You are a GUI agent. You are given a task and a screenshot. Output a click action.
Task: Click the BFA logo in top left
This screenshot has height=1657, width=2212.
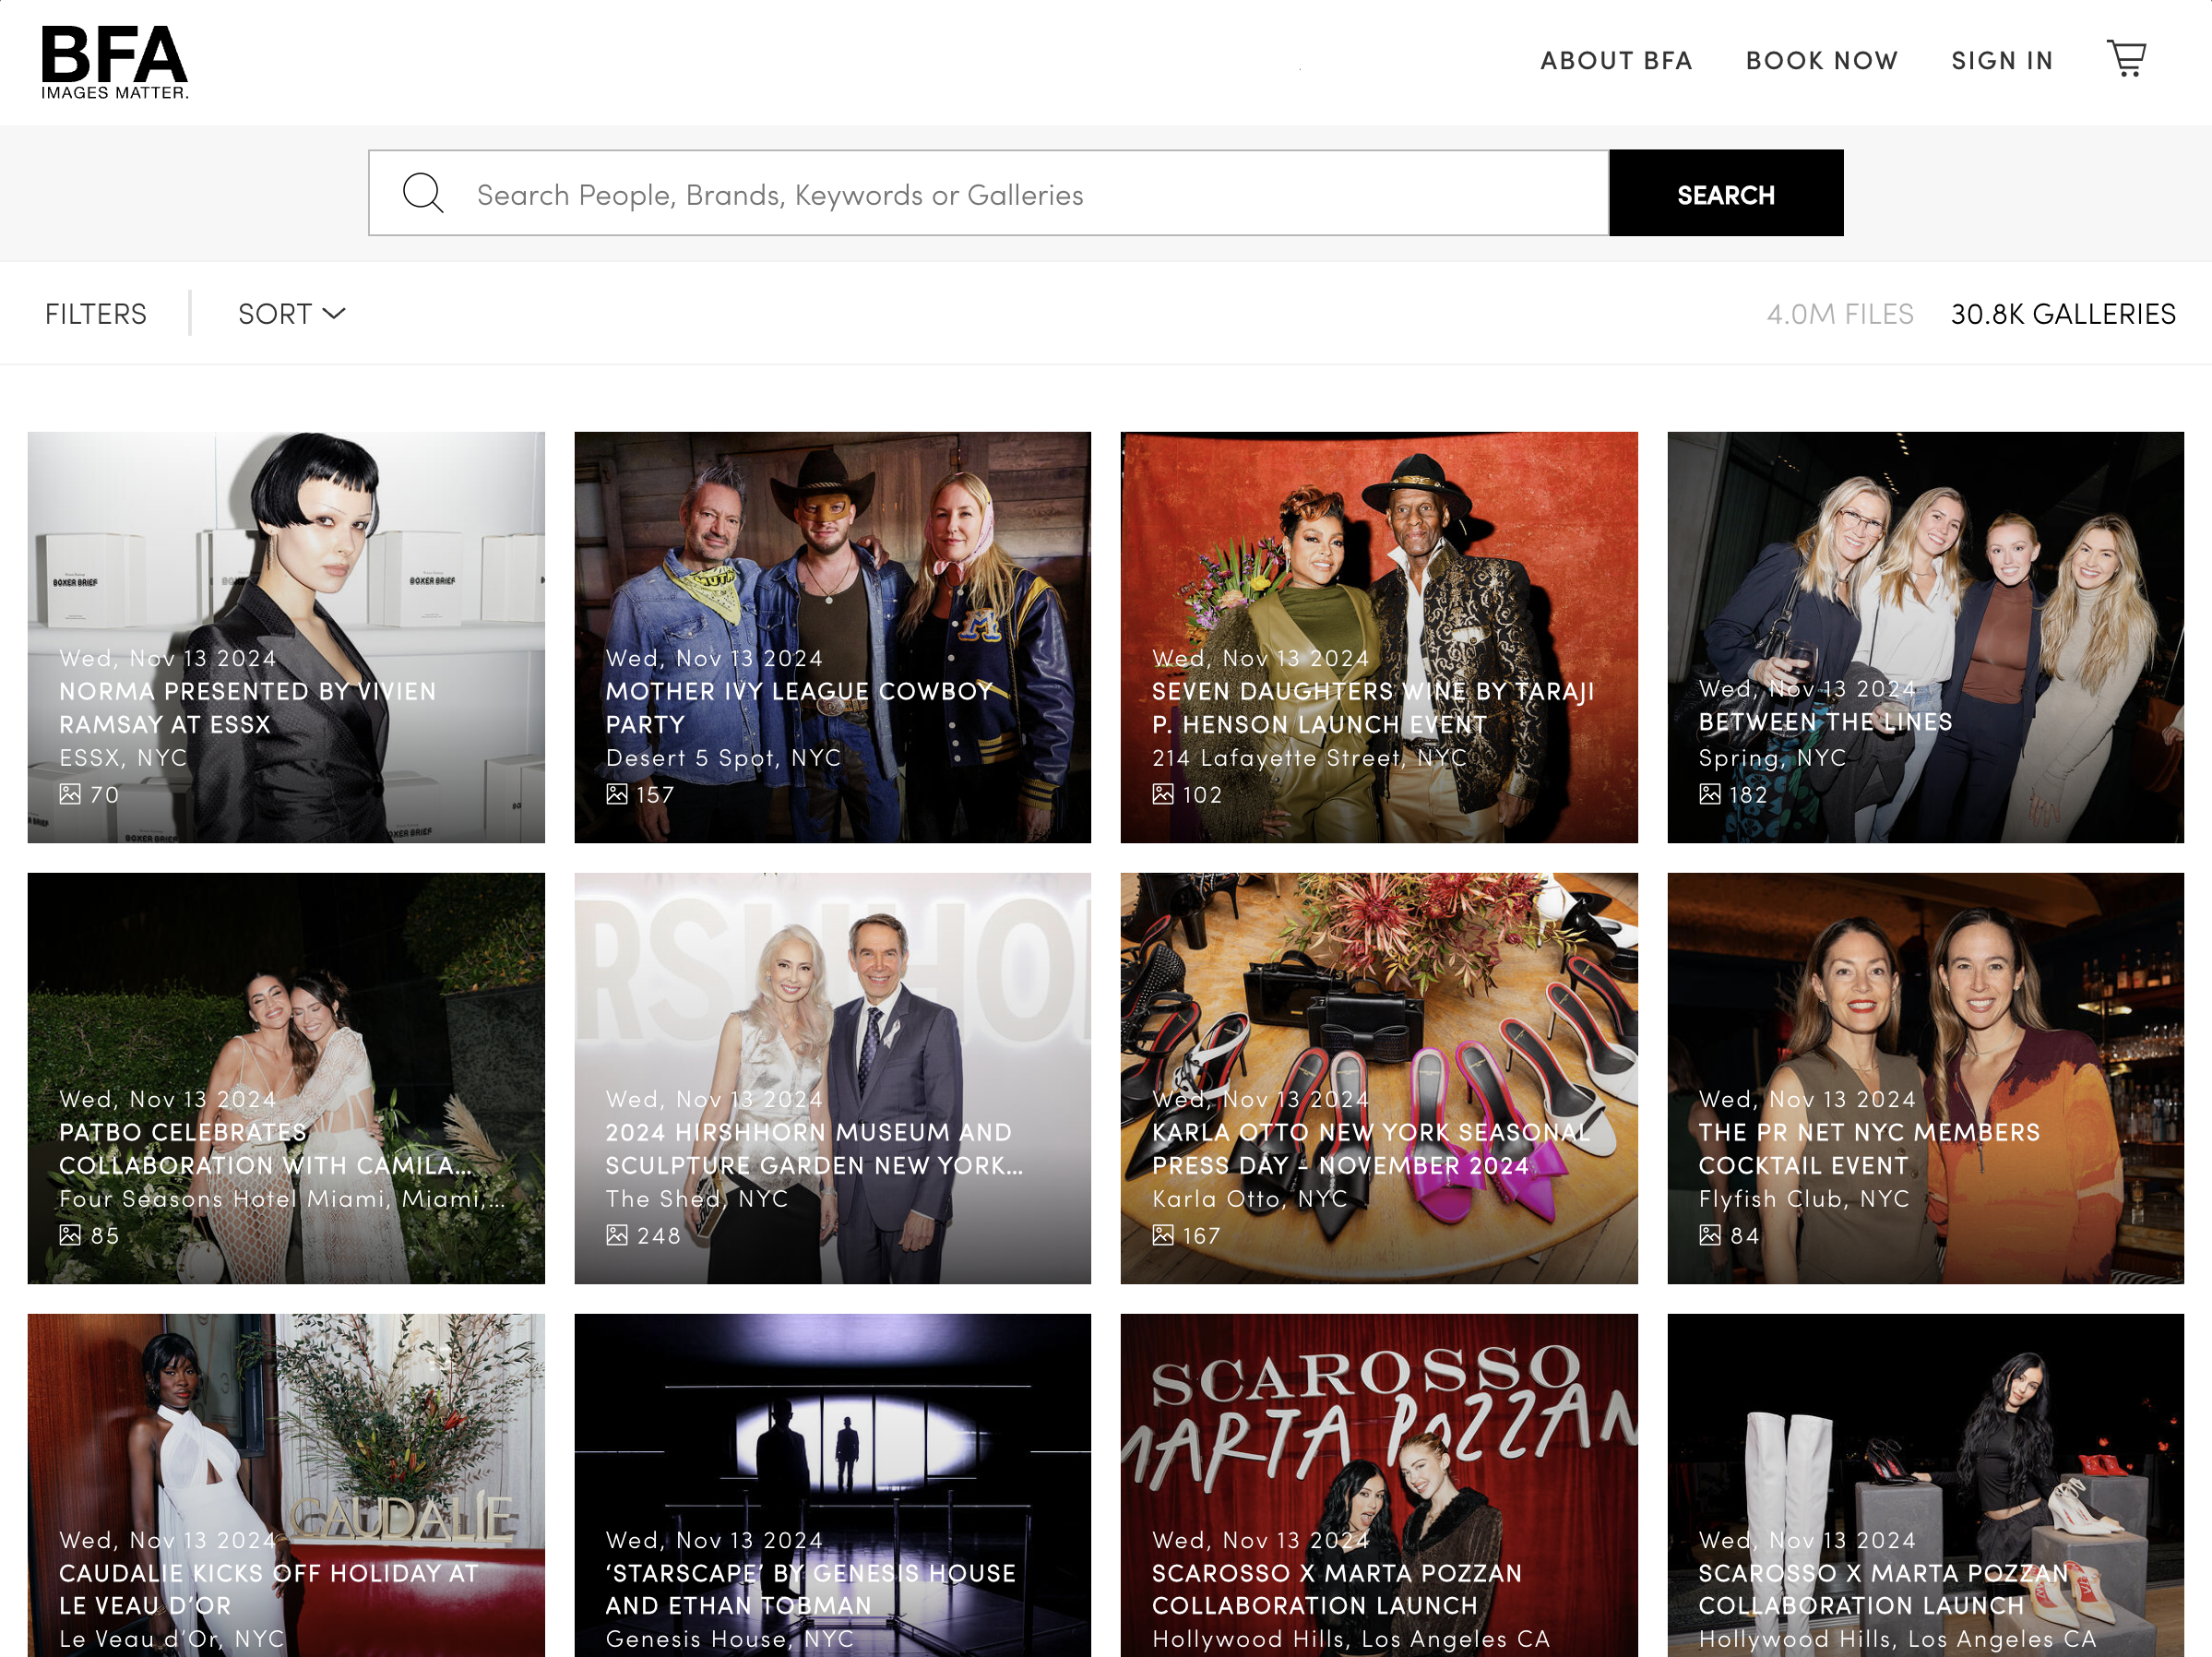pyautogui.click(x=113, y=61)
